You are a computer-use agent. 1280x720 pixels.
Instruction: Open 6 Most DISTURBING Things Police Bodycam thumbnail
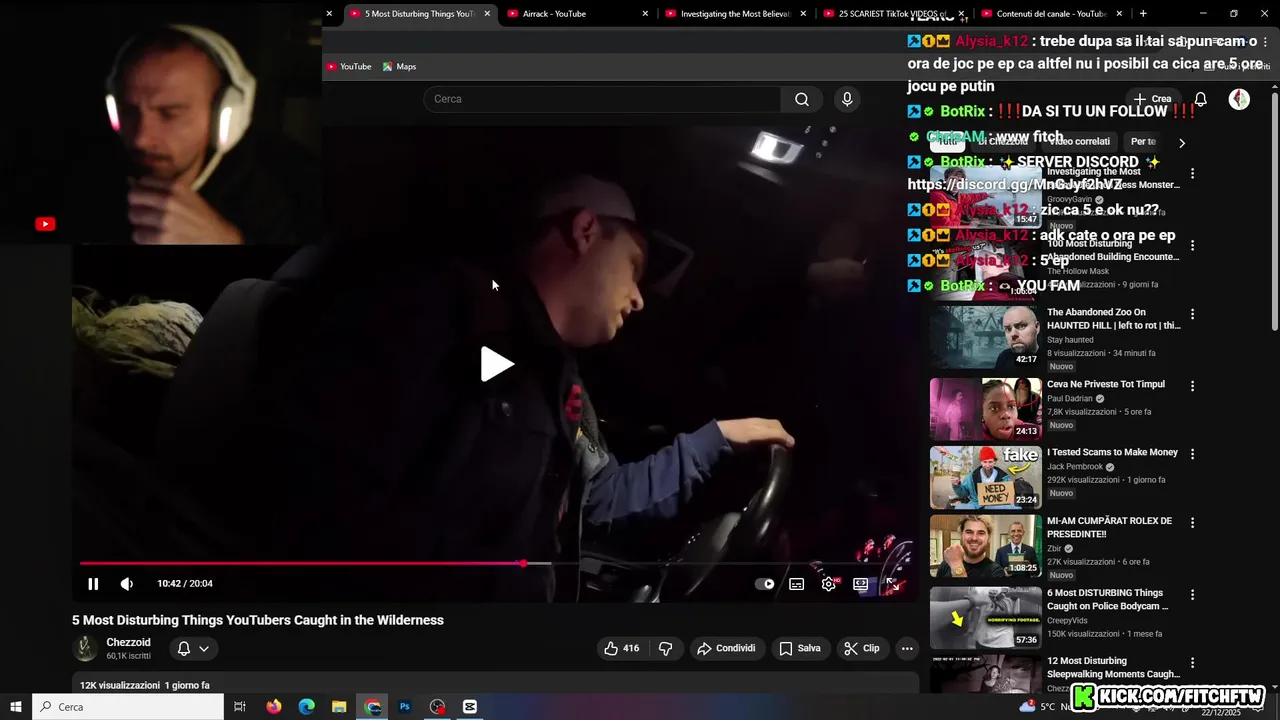point(985,618)
